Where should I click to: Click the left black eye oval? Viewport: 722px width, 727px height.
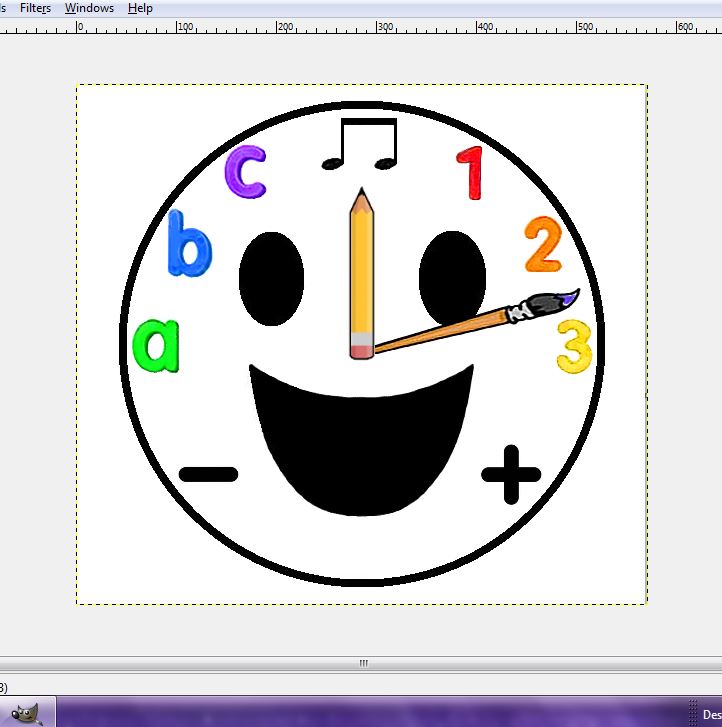coord(271,279)
